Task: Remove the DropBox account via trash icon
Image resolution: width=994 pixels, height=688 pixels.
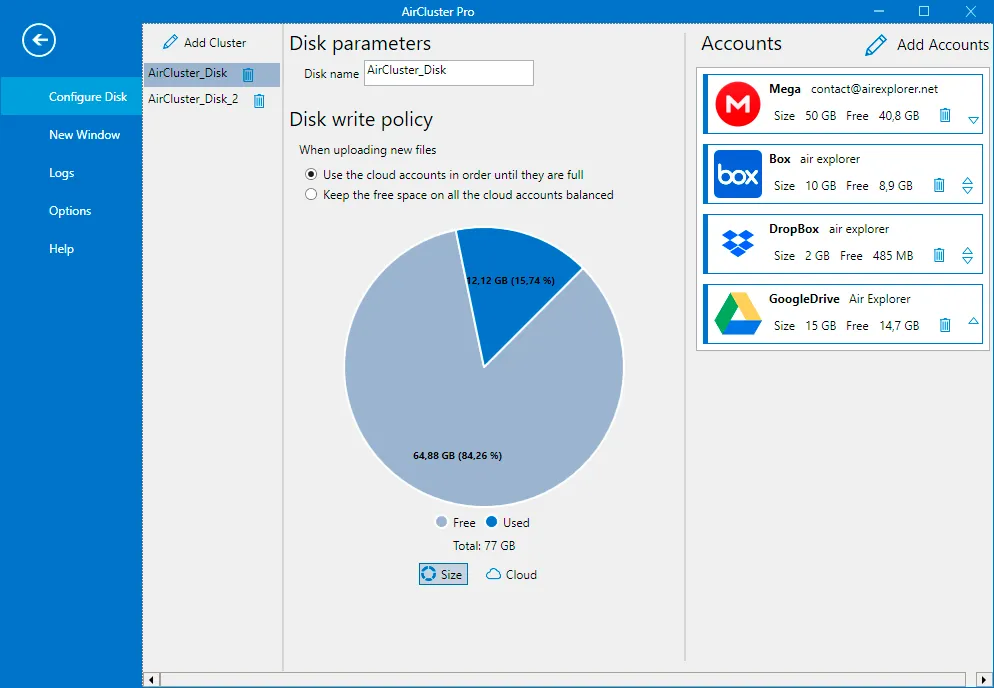Action: [x=939, y=255]
